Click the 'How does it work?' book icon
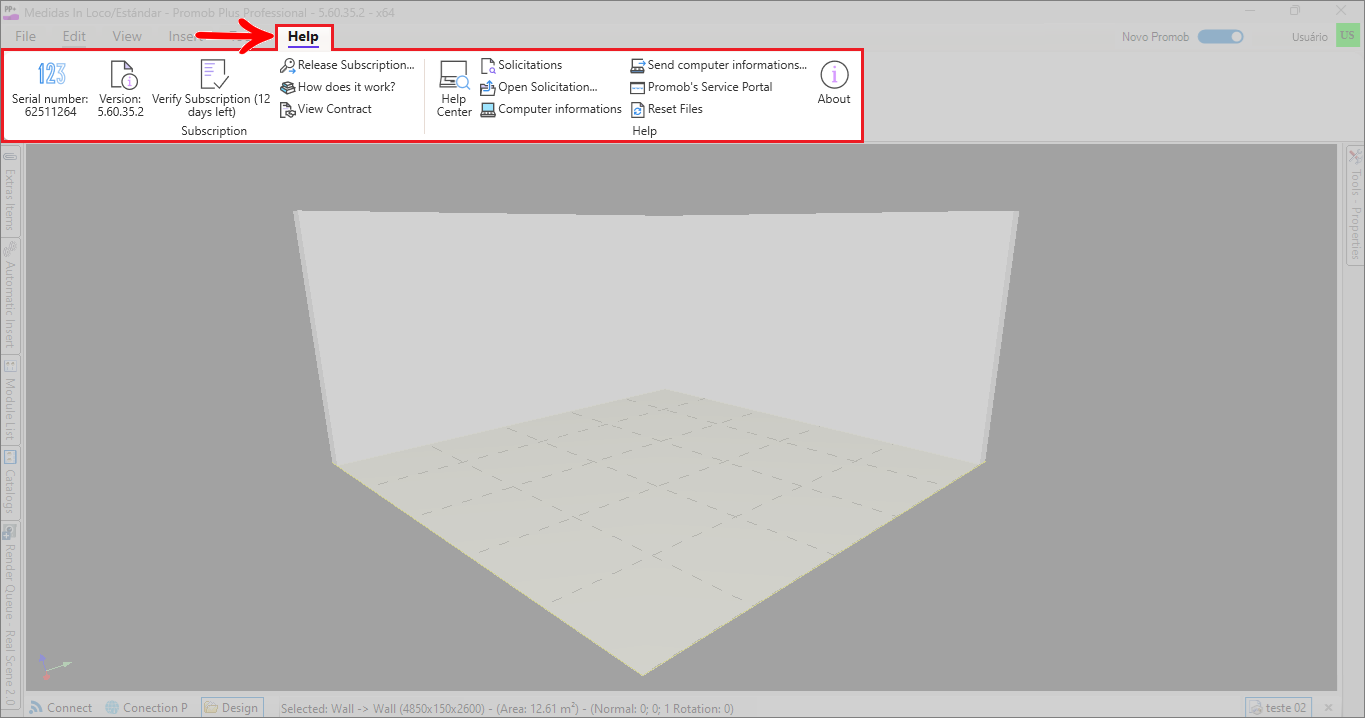 pyautogui.click(x=288, y=87)
